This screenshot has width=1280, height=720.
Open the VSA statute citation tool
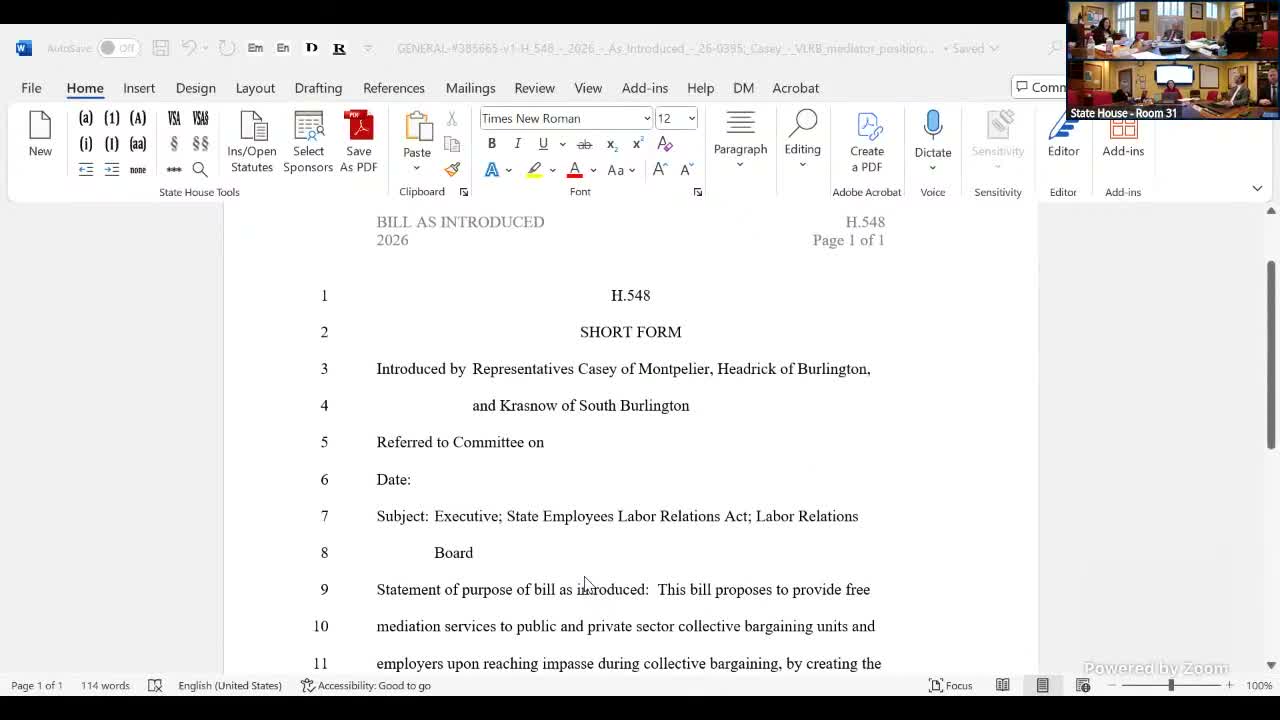[173, 117]
